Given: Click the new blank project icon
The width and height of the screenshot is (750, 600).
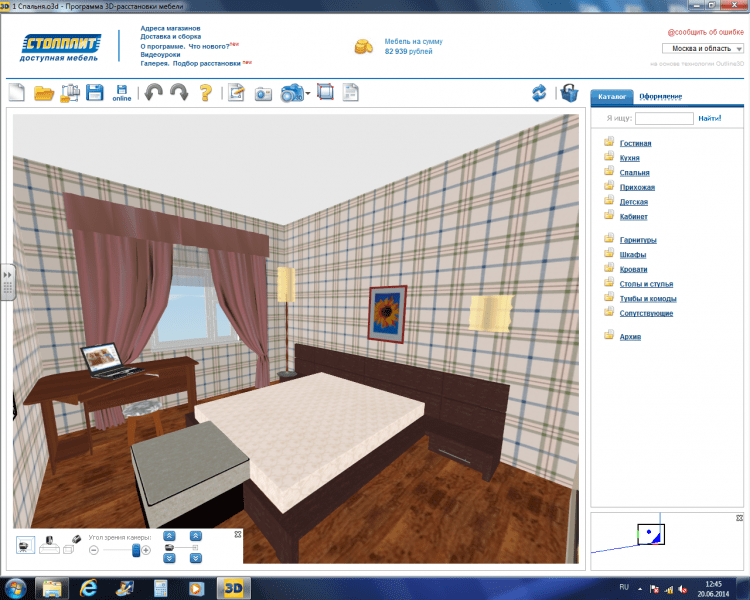Looking at the screenshot, I should 17,93.
